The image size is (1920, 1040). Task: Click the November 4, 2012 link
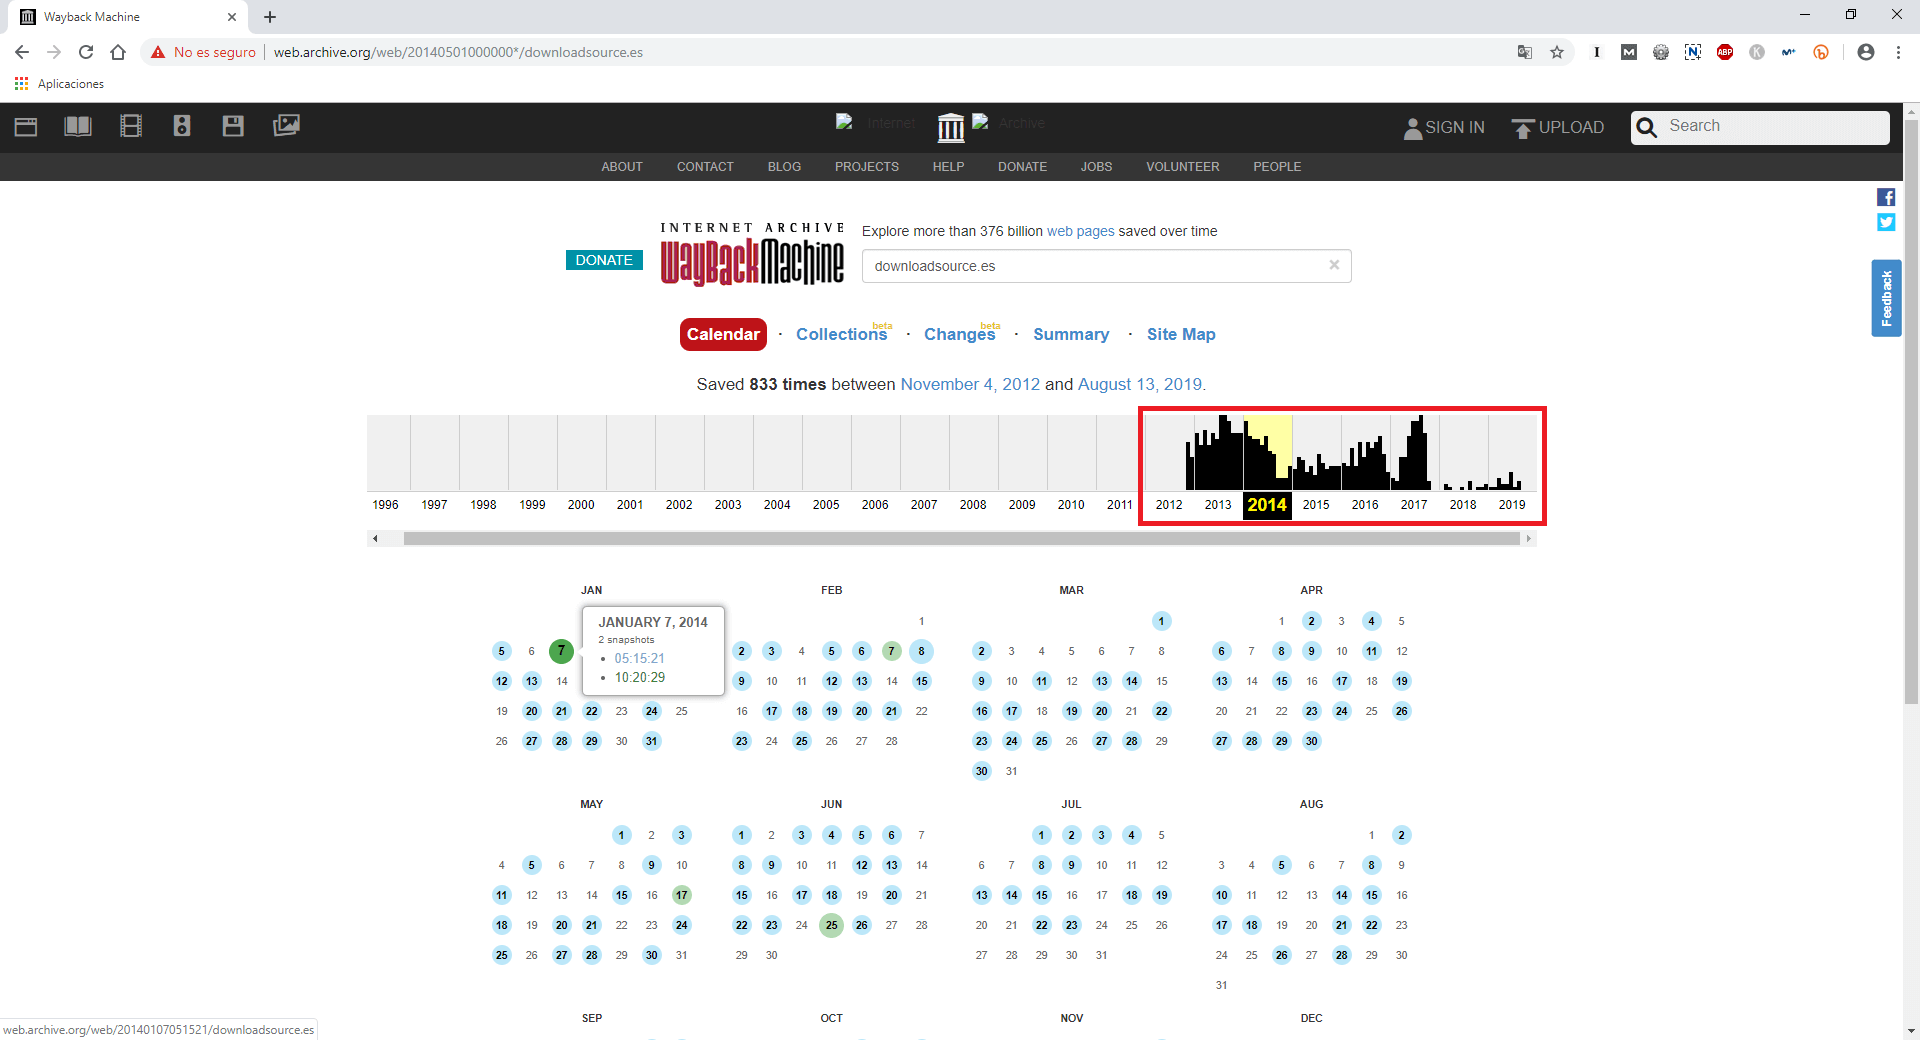point(970,384)
